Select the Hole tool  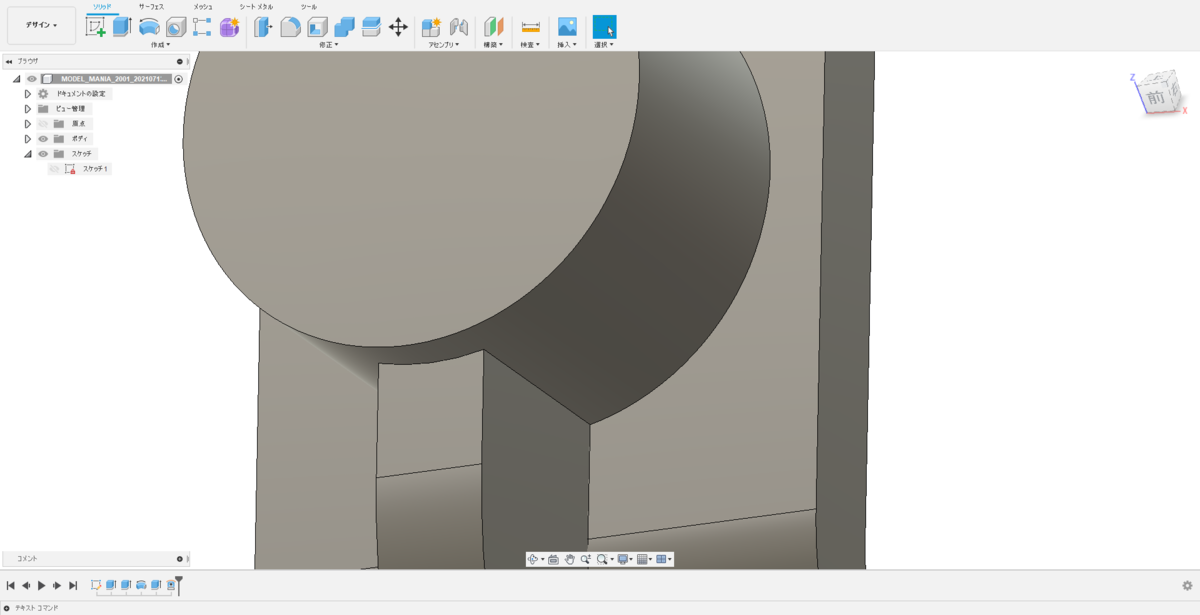tap(176, 27)
